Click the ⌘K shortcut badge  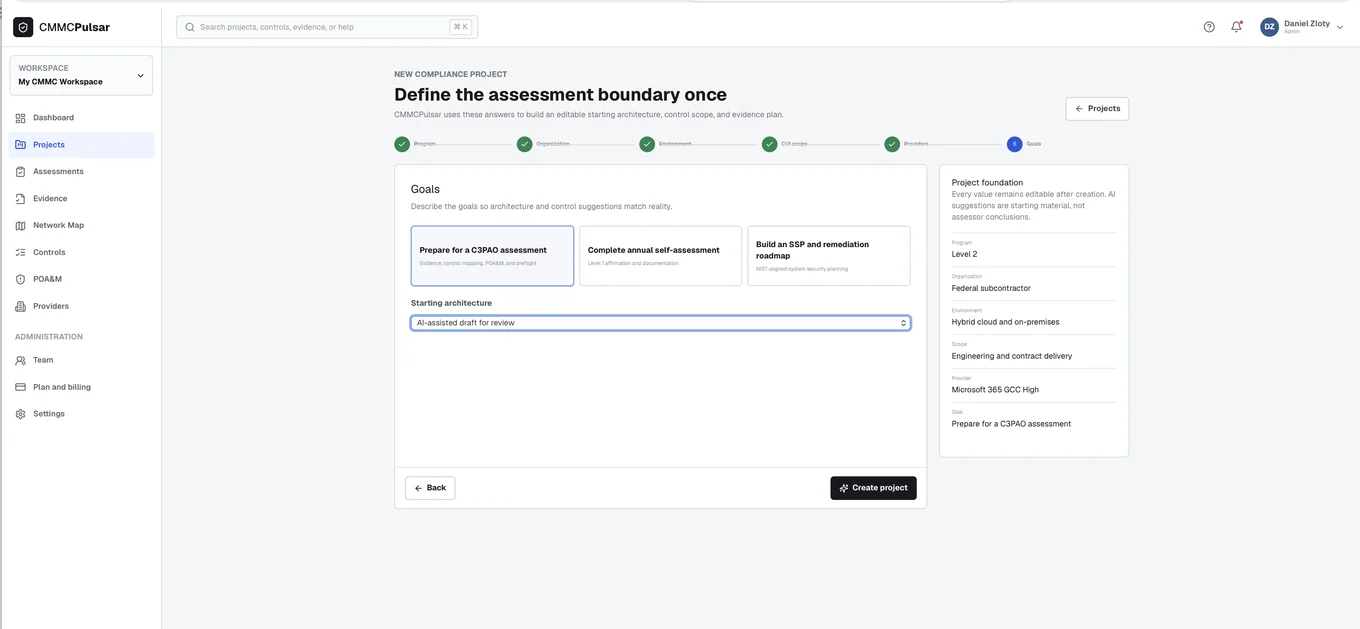[460, 27]
